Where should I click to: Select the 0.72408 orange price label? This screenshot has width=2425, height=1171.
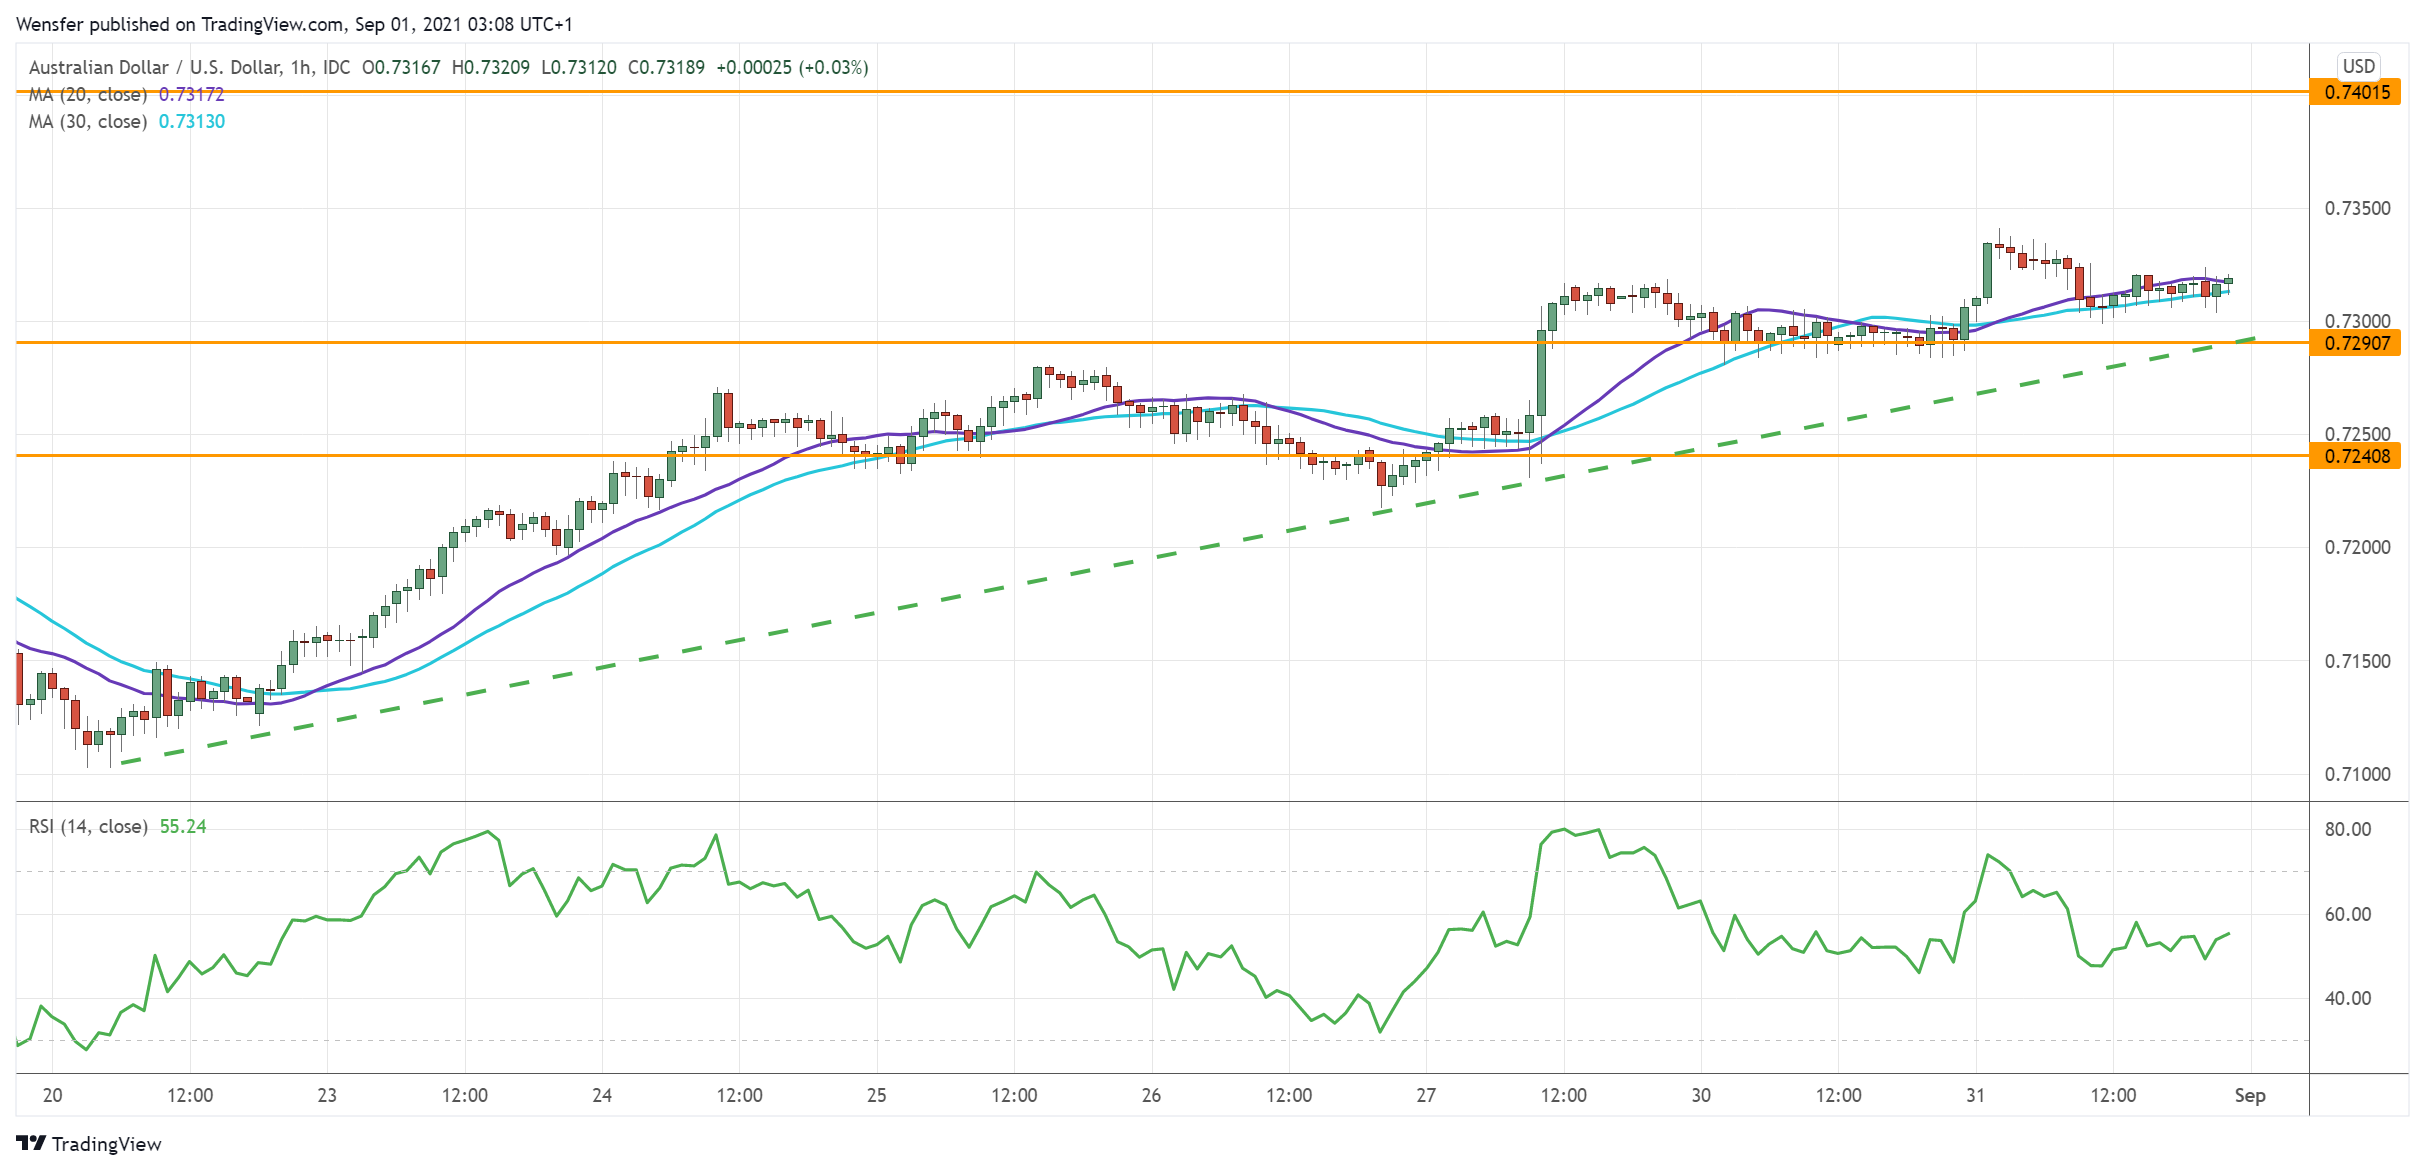2356,456
